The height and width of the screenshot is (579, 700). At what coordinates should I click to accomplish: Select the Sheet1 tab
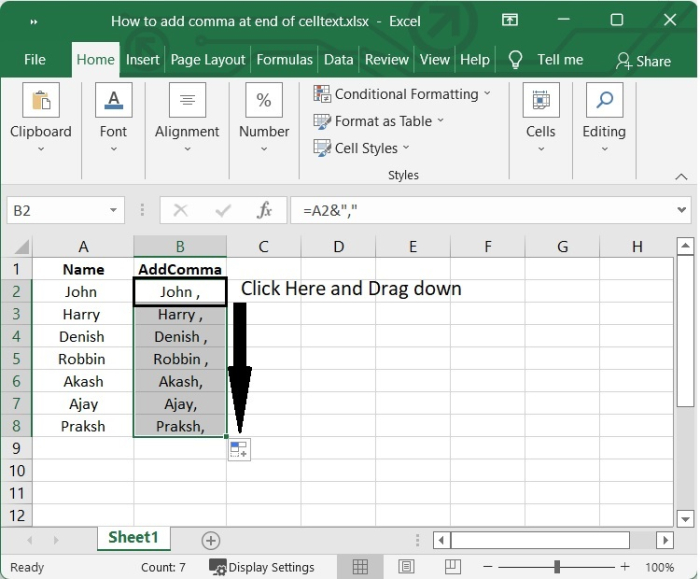pos(133,538)
